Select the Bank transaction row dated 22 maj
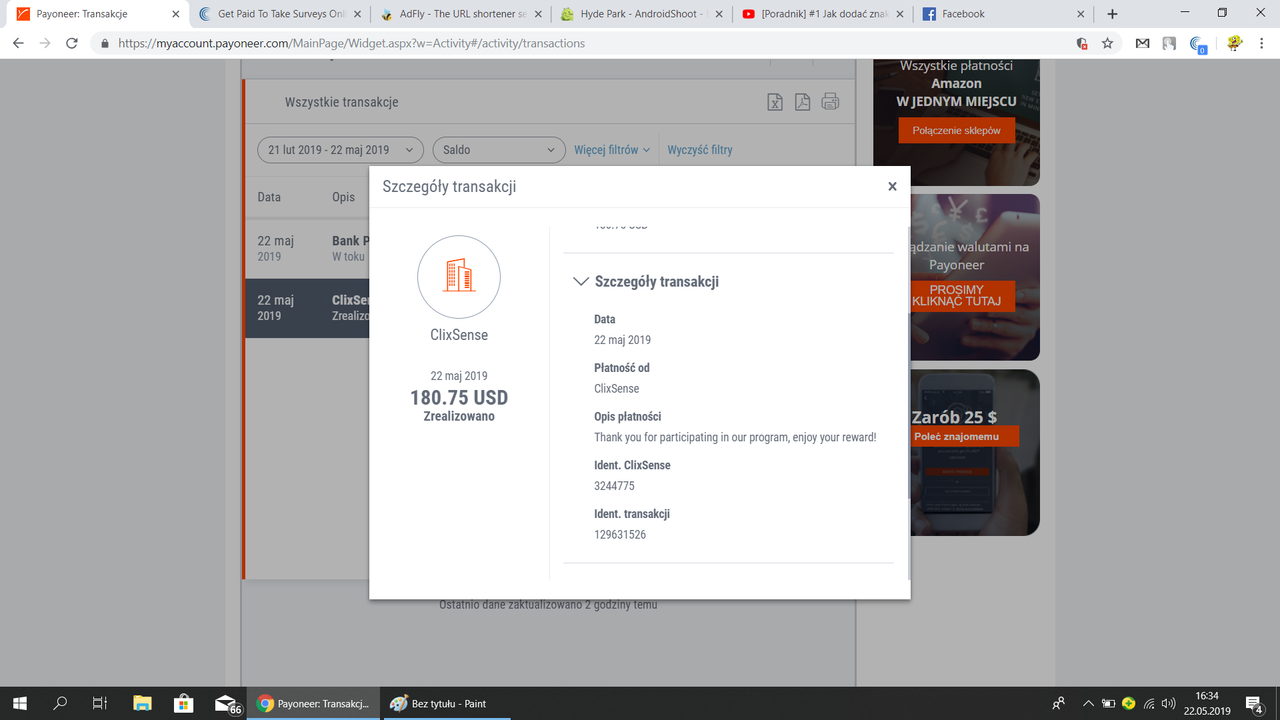 pos(307,248)
